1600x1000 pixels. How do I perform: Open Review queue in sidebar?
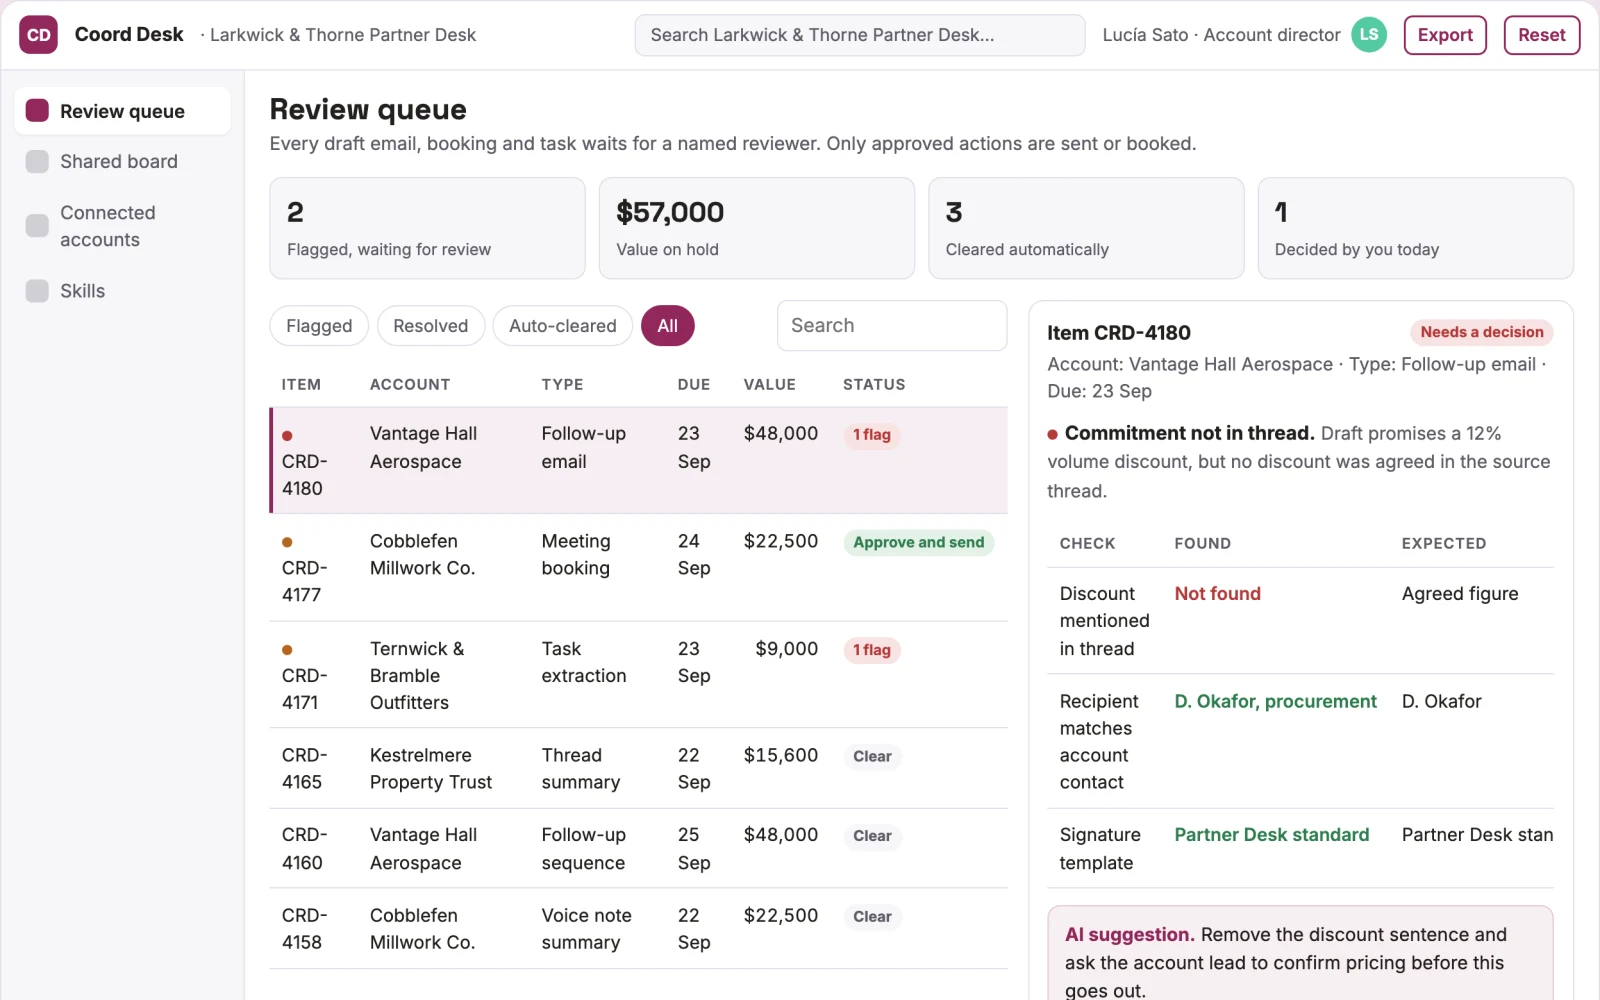tap(122, 111)
